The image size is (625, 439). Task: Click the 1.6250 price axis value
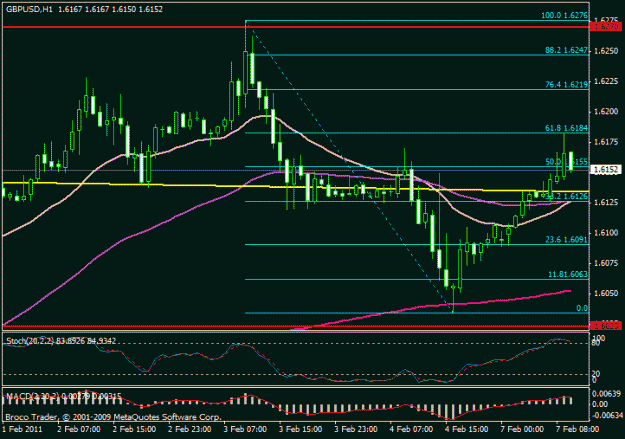pos(605,51)
